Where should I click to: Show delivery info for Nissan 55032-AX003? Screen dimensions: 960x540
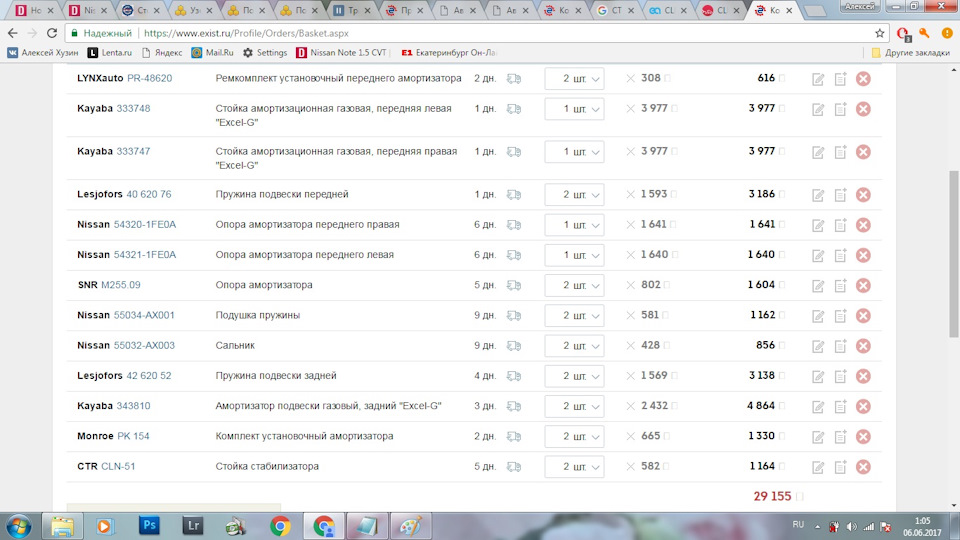pyautogui.click(x=514, y=346)
